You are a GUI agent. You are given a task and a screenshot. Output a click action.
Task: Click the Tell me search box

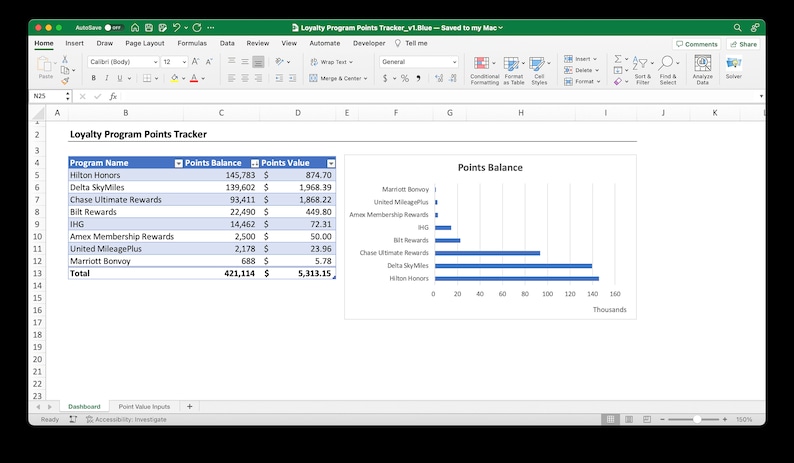[x=411, y=43]
